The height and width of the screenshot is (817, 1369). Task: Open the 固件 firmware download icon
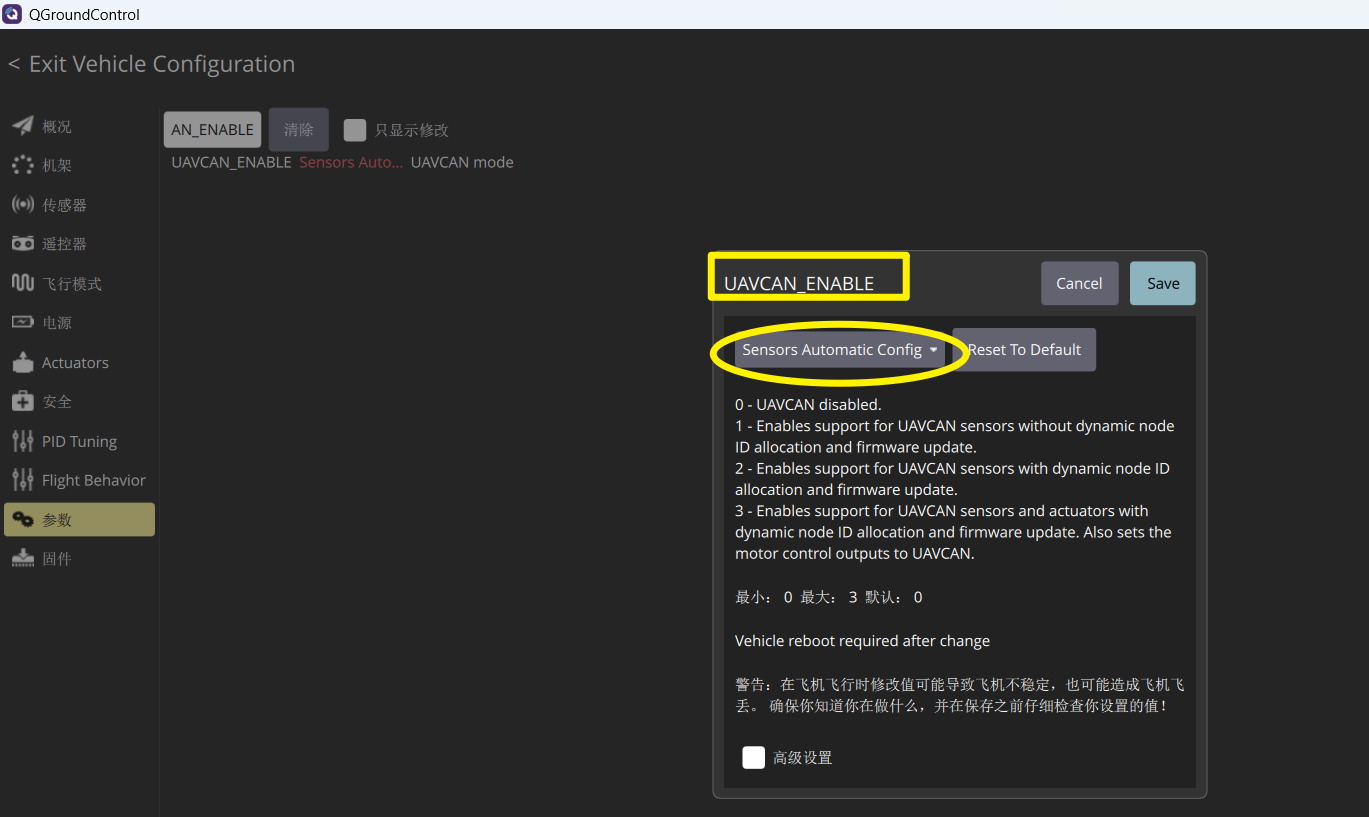click(x=22, y=558)
